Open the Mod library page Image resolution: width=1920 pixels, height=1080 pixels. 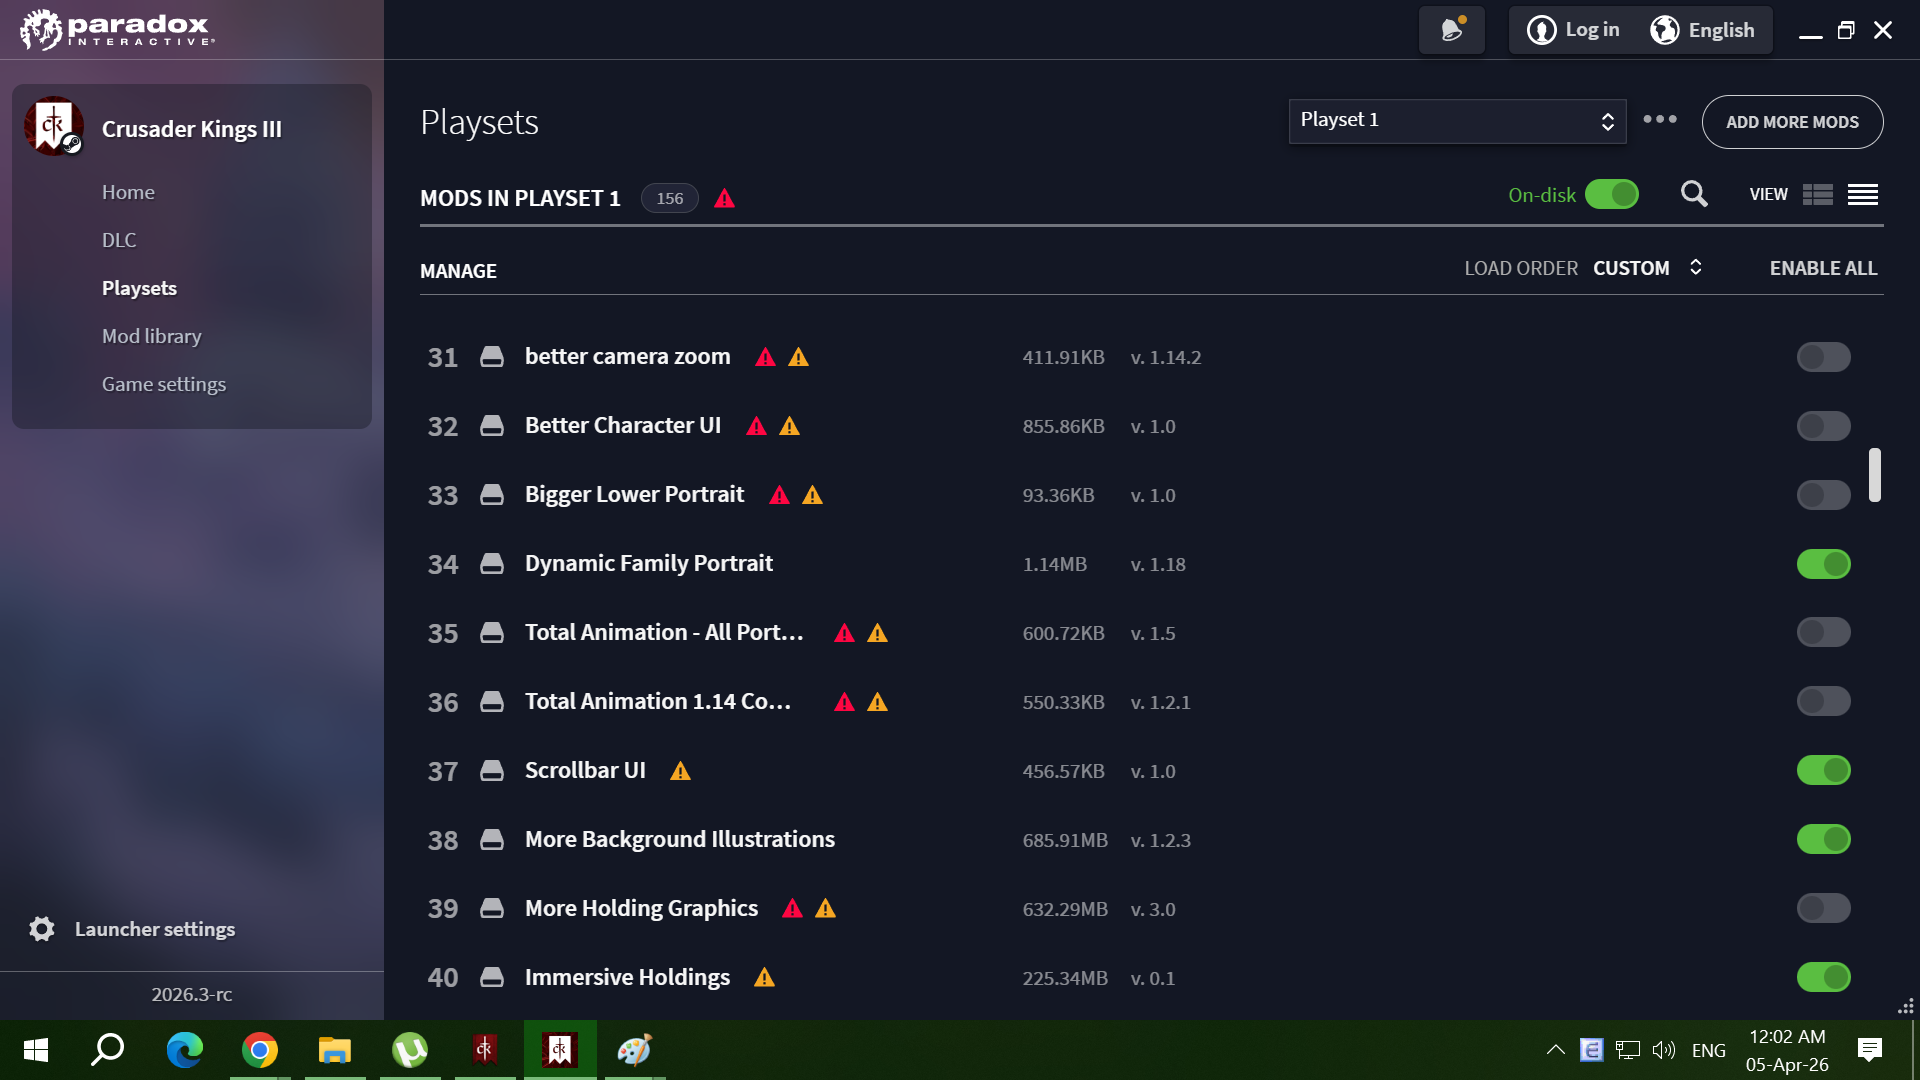[152, 336]
